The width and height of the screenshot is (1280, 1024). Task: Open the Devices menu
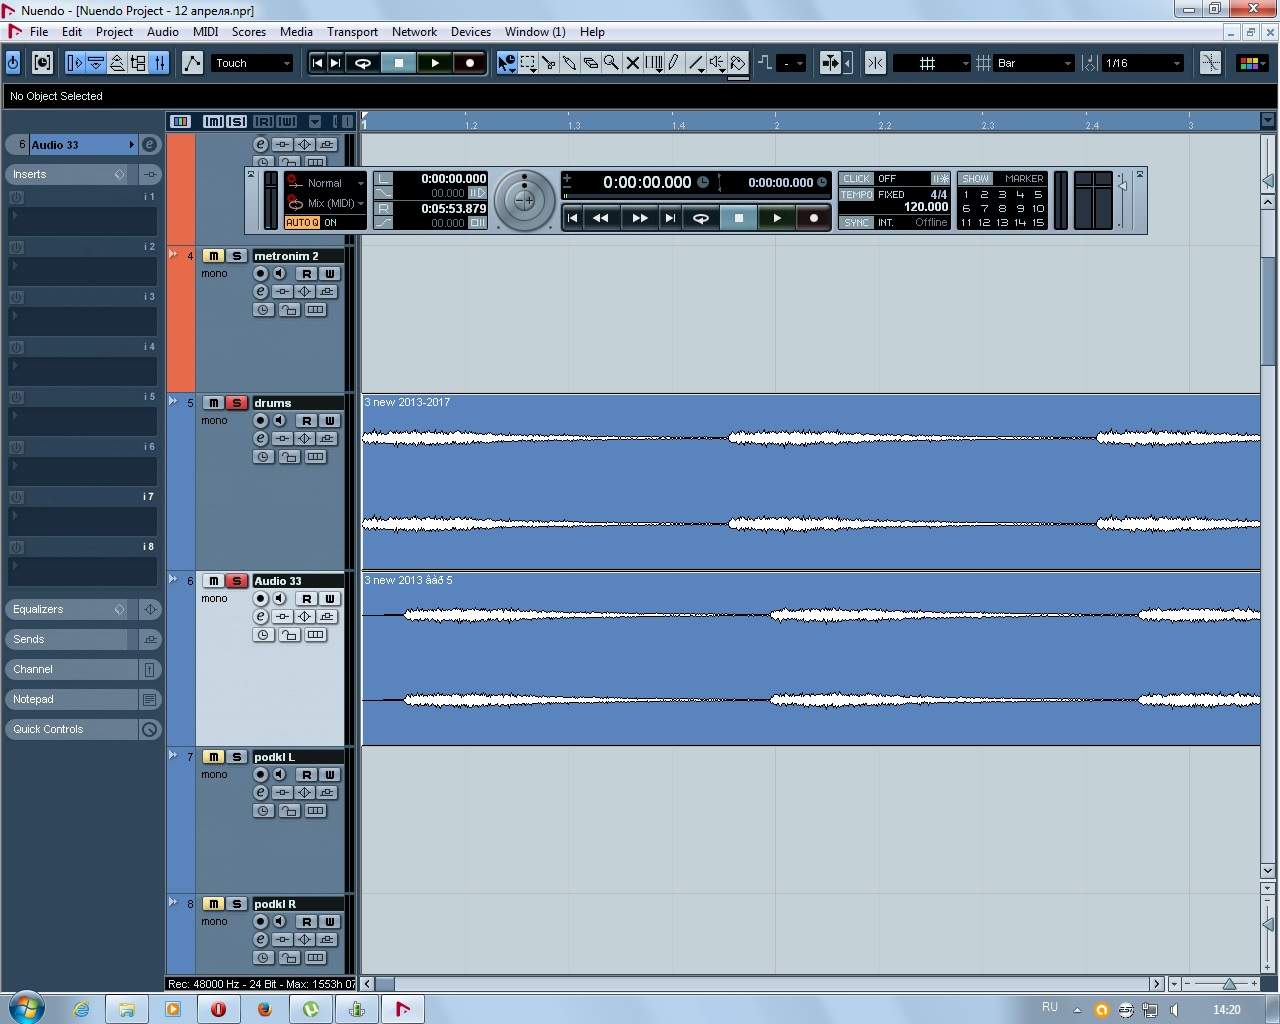(x=470, y=32)
